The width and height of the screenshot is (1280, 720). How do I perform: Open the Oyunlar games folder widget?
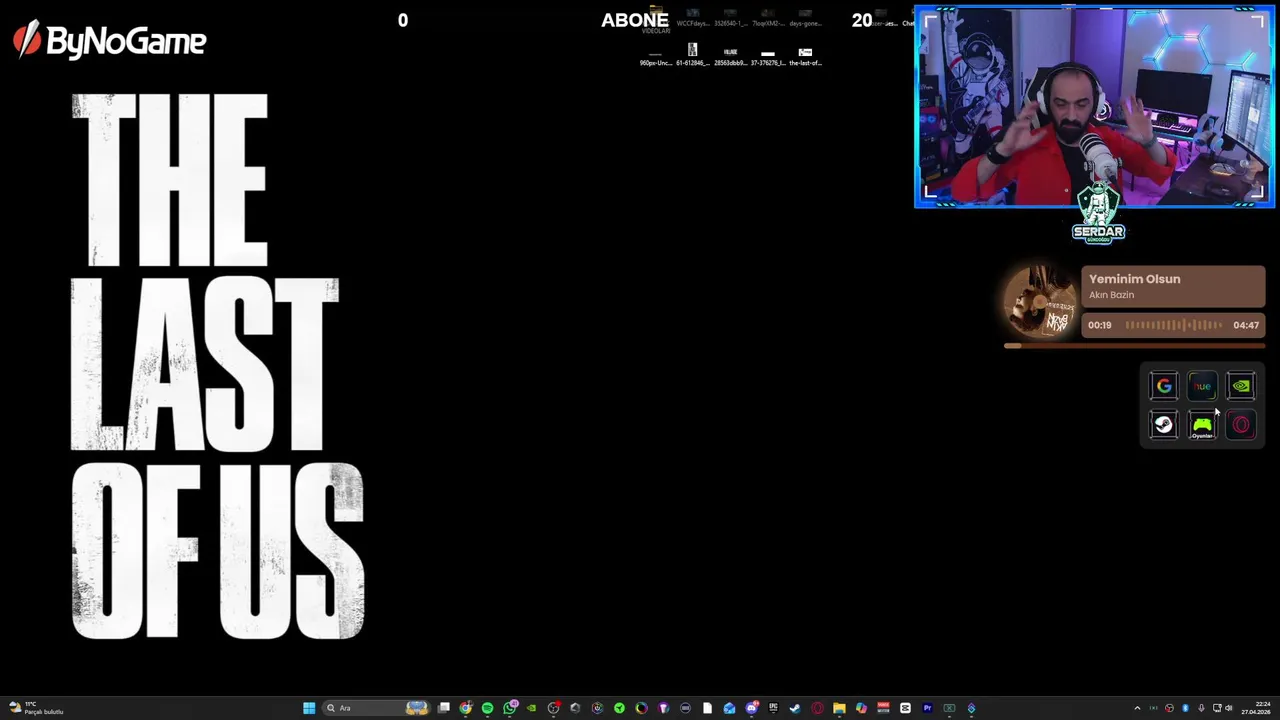pyautogui.click(x=1202, y=425)
